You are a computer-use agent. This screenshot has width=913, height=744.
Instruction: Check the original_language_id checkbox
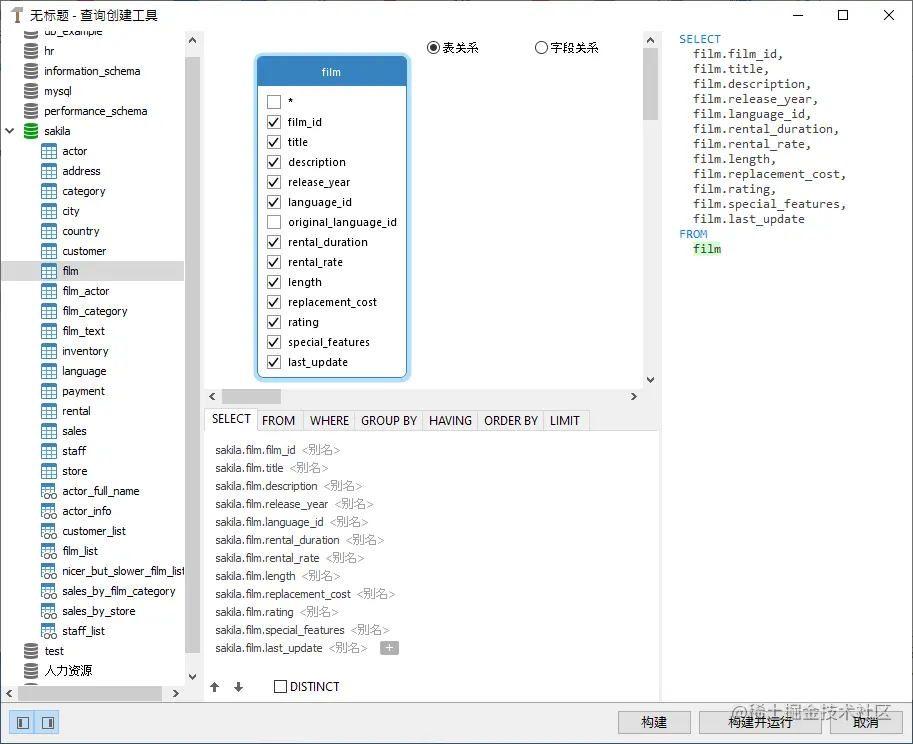click(274, 222)
